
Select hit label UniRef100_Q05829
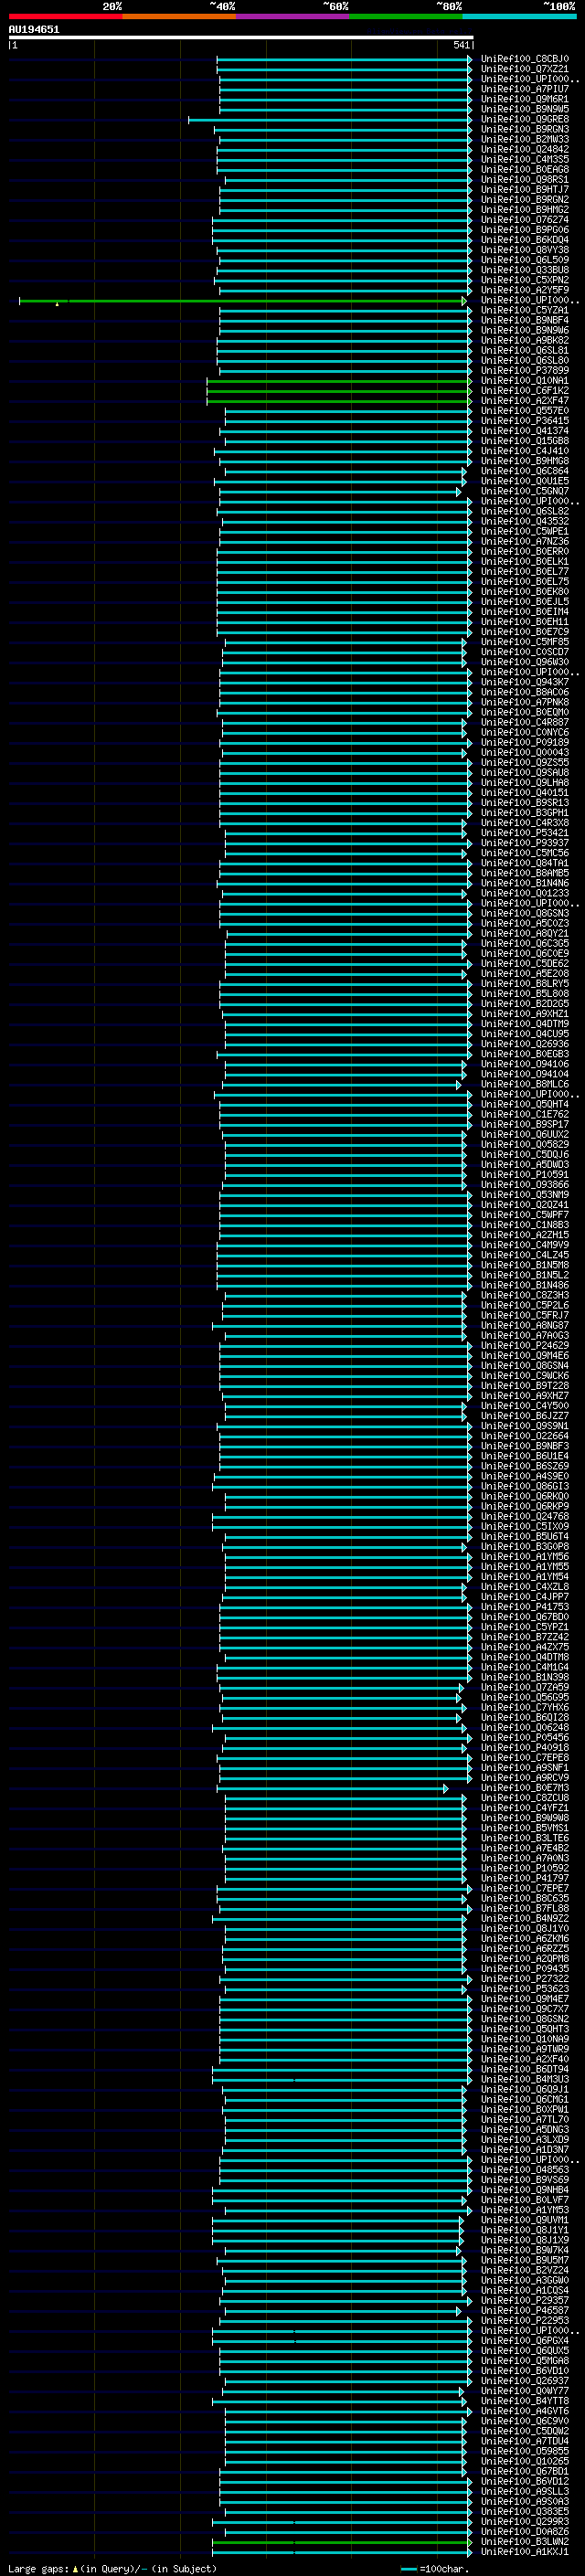click(524, 1144)
